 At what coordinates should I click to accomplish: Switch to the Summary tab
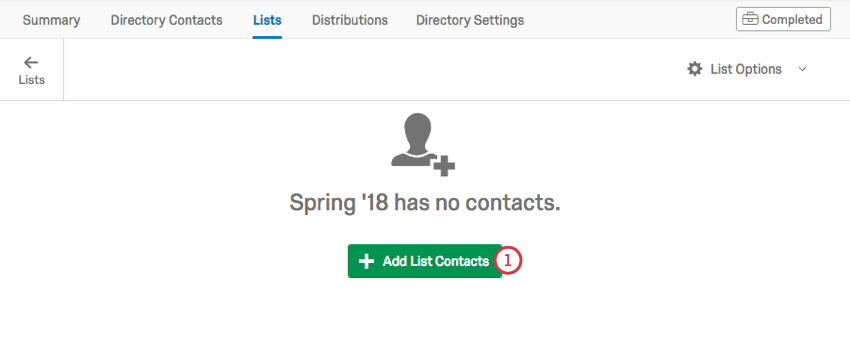click(x=51, y=20)
